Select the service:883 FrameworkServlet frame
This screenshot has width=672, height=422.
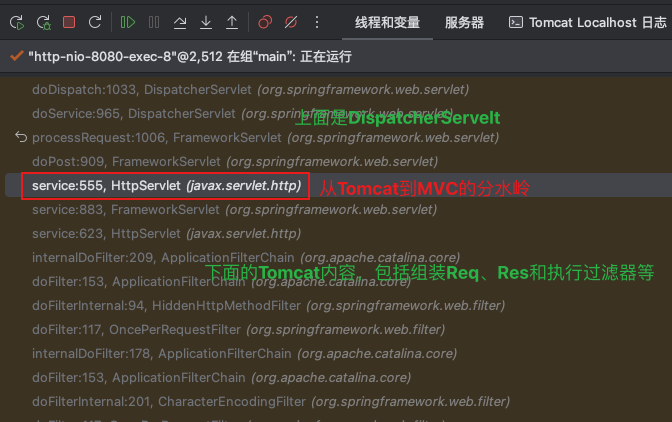[x=234, y=210]
